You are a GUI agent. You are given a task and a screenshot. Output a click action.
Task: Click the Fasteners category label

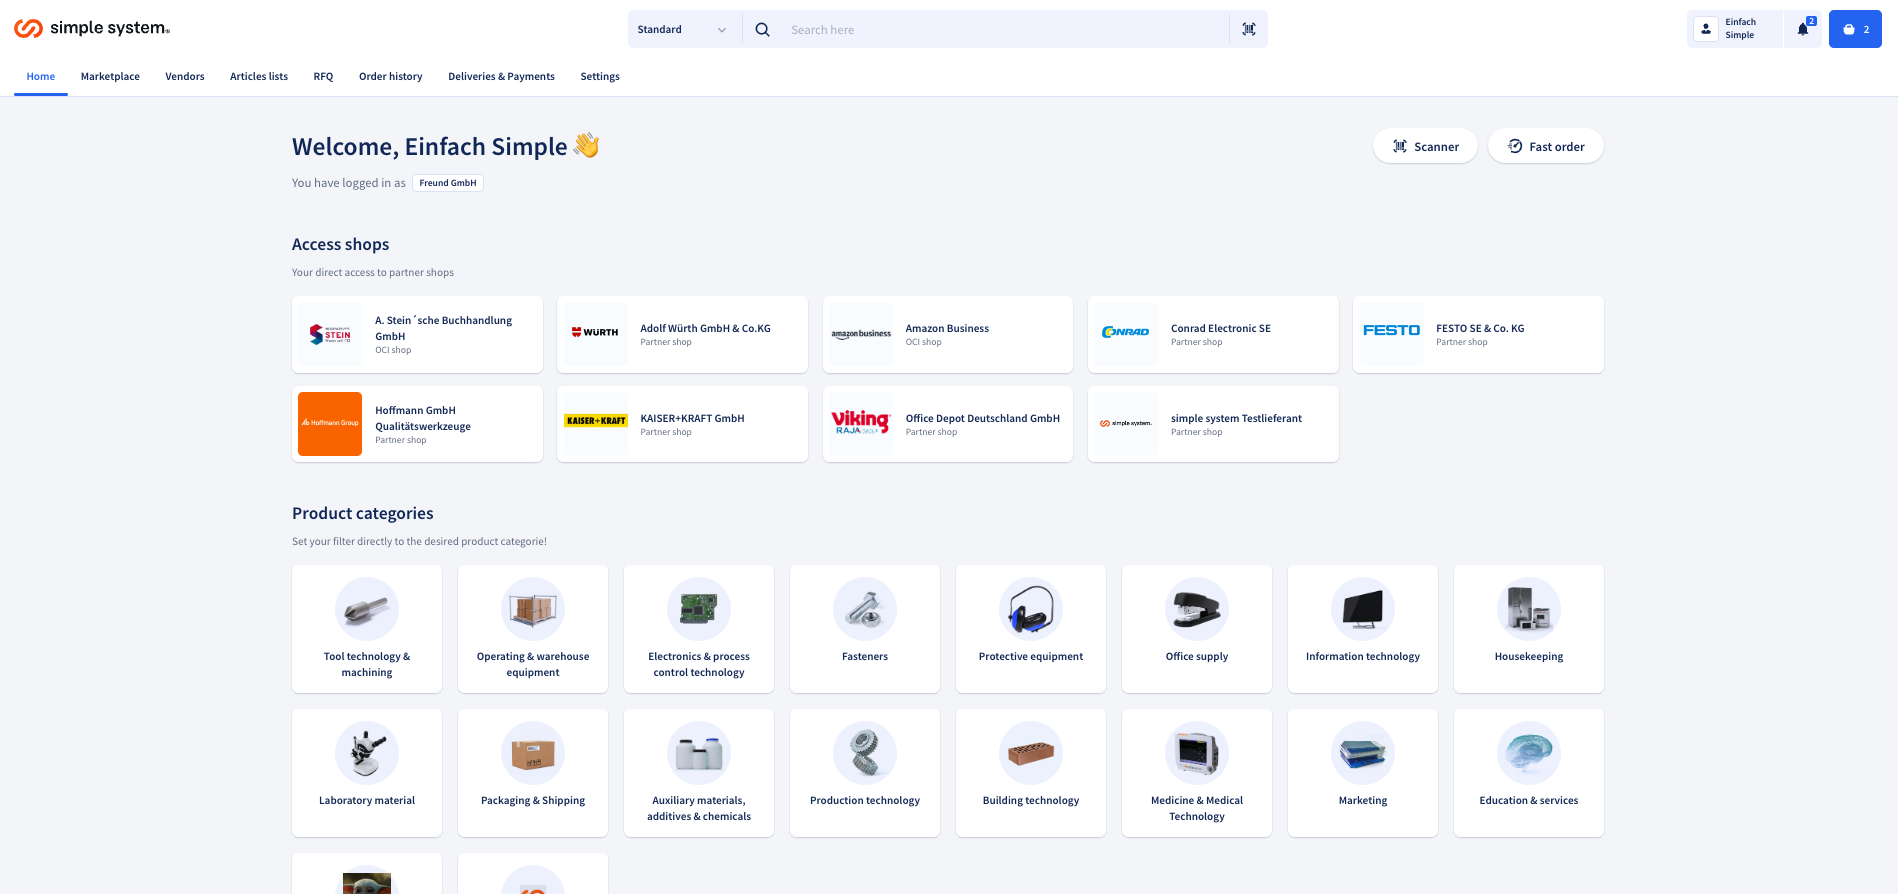click(x=865, y=657)
